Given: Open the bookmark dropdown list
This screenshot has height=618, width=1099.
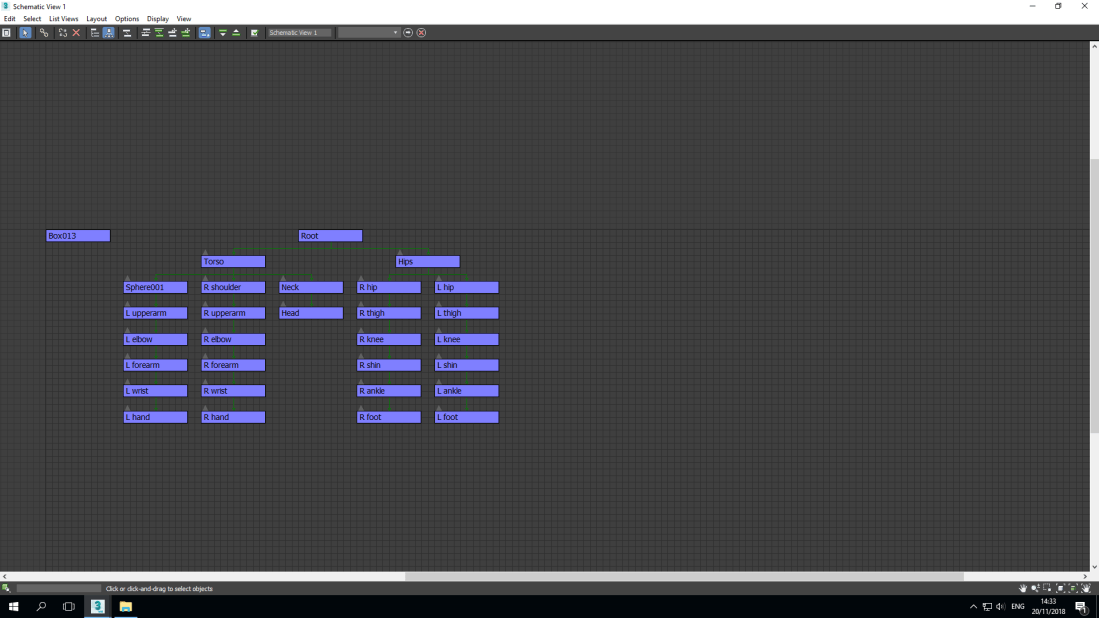Looking at the screenshot, I should click(x=398, y=32).
